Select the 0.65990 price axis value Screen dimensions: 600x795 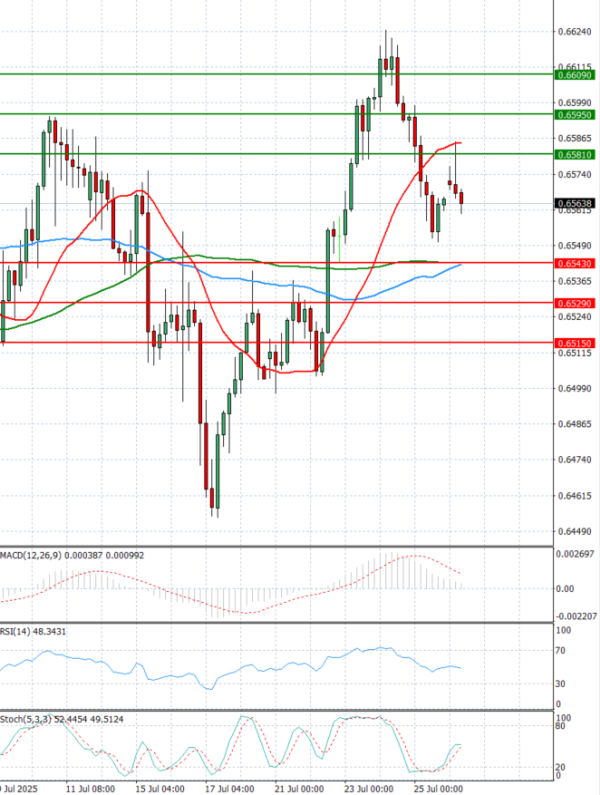coord(575,102)
